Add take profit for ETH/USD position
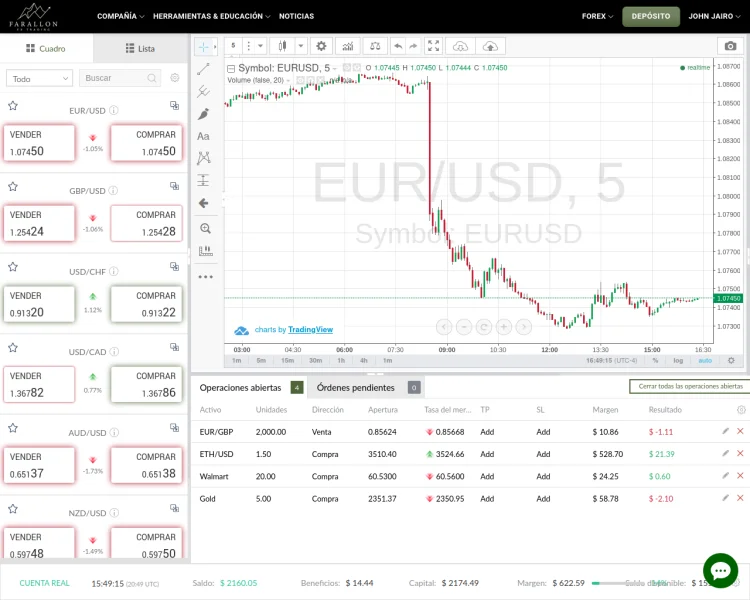 pos(487,454)
